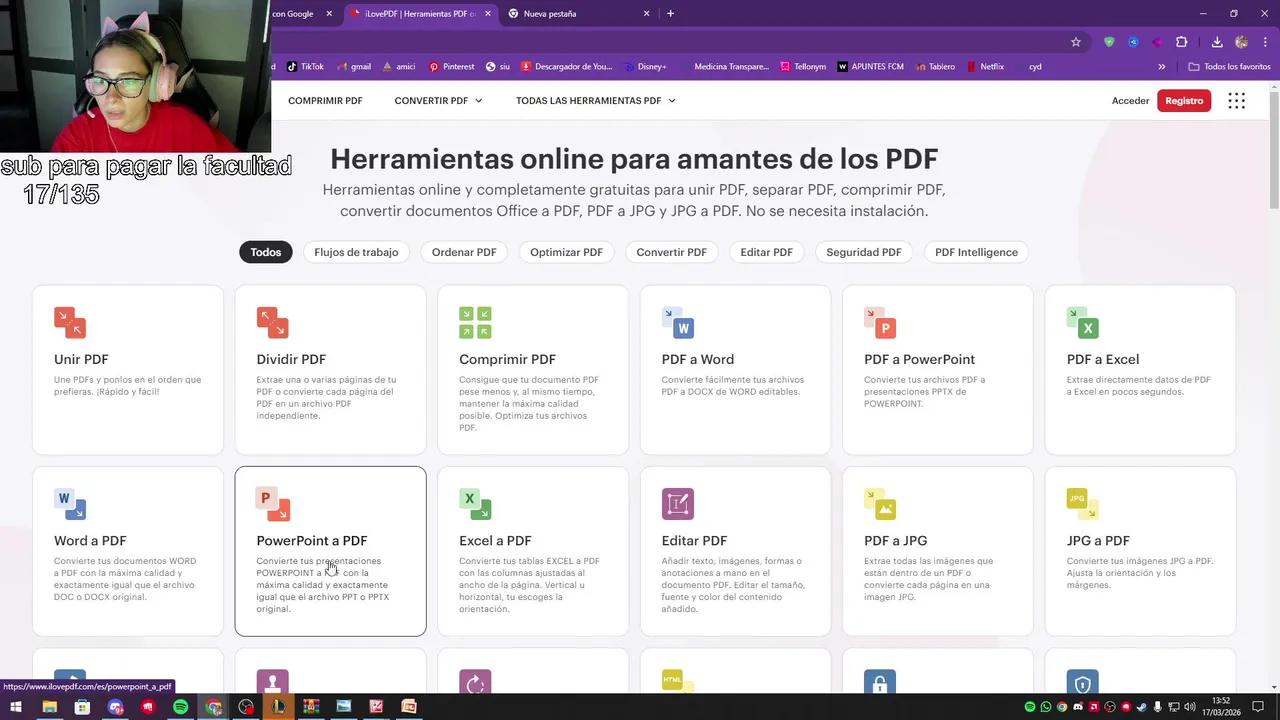
Task: Expand TODAS LAS HERRAMIENTAS PDF dropdown
Action: click(x=596, y=101)
